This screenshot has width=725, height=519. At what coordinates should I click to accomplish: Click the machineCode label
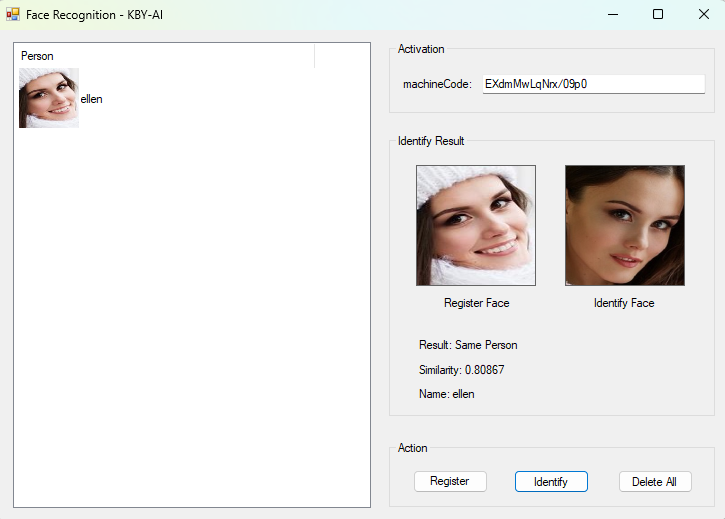[x=436, y=84]
